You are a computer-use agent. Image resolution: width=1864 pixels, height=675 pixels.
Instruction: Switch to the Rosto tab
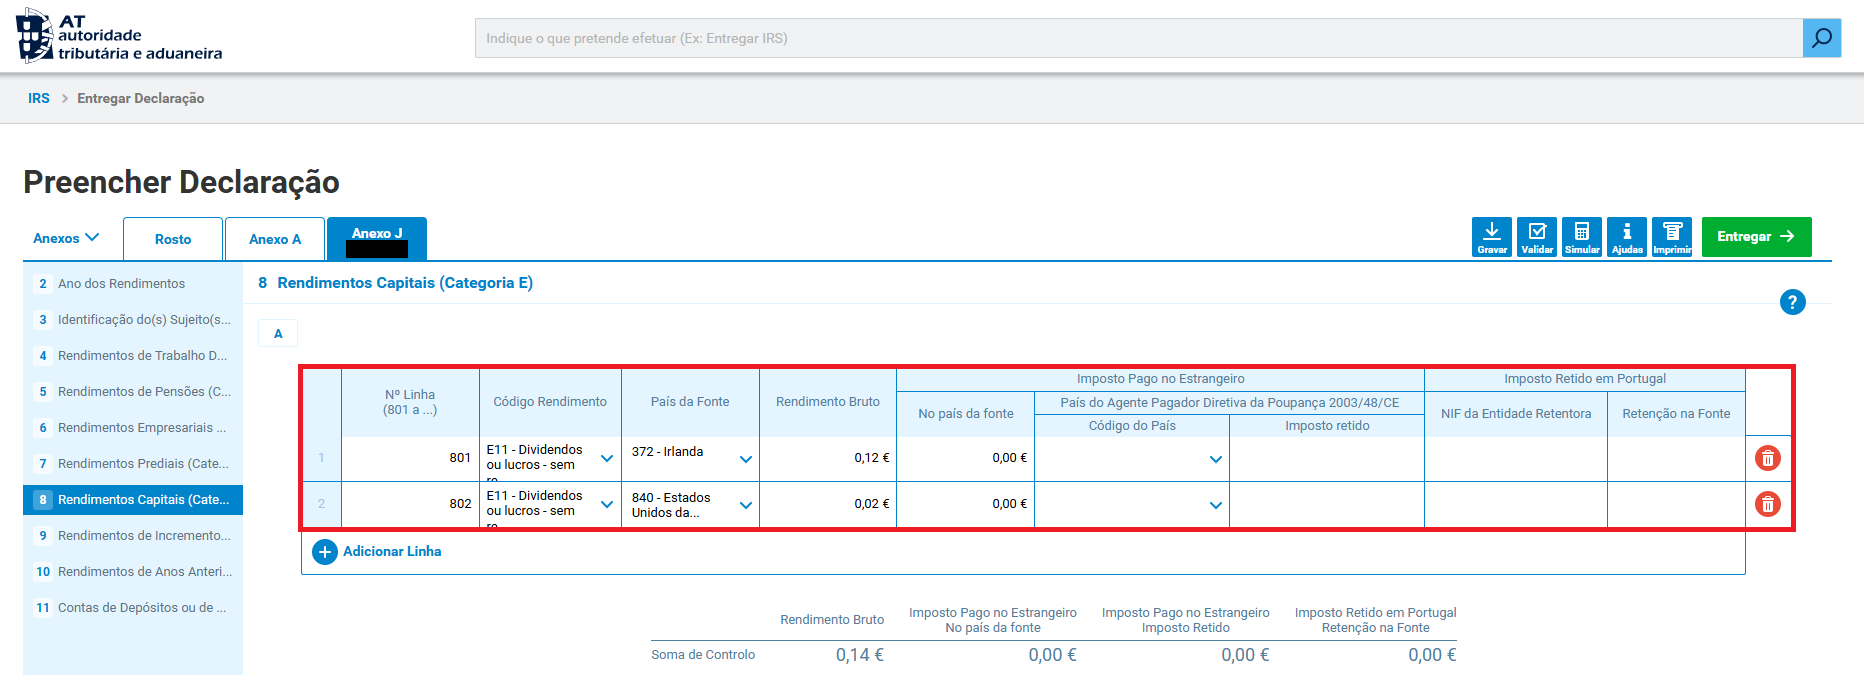pos(173,239)
